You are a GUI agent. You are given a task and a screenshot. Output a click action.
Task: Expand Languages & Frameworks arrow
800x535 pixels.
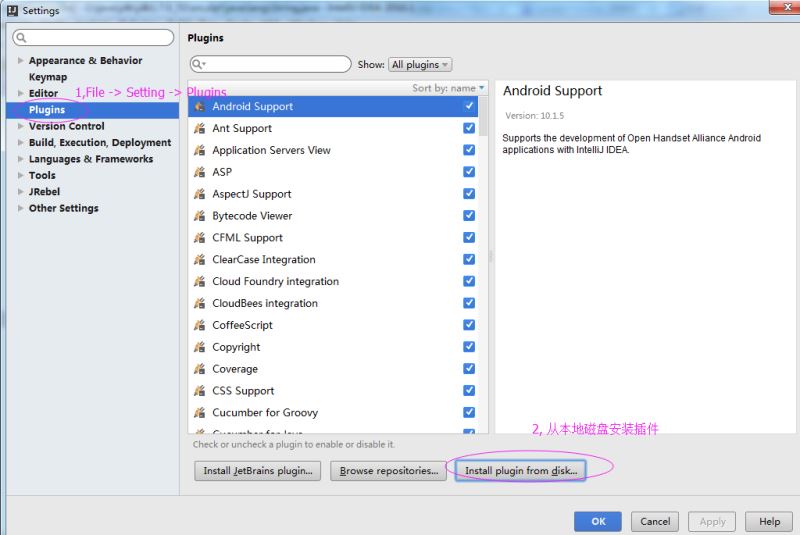point(20,159)
